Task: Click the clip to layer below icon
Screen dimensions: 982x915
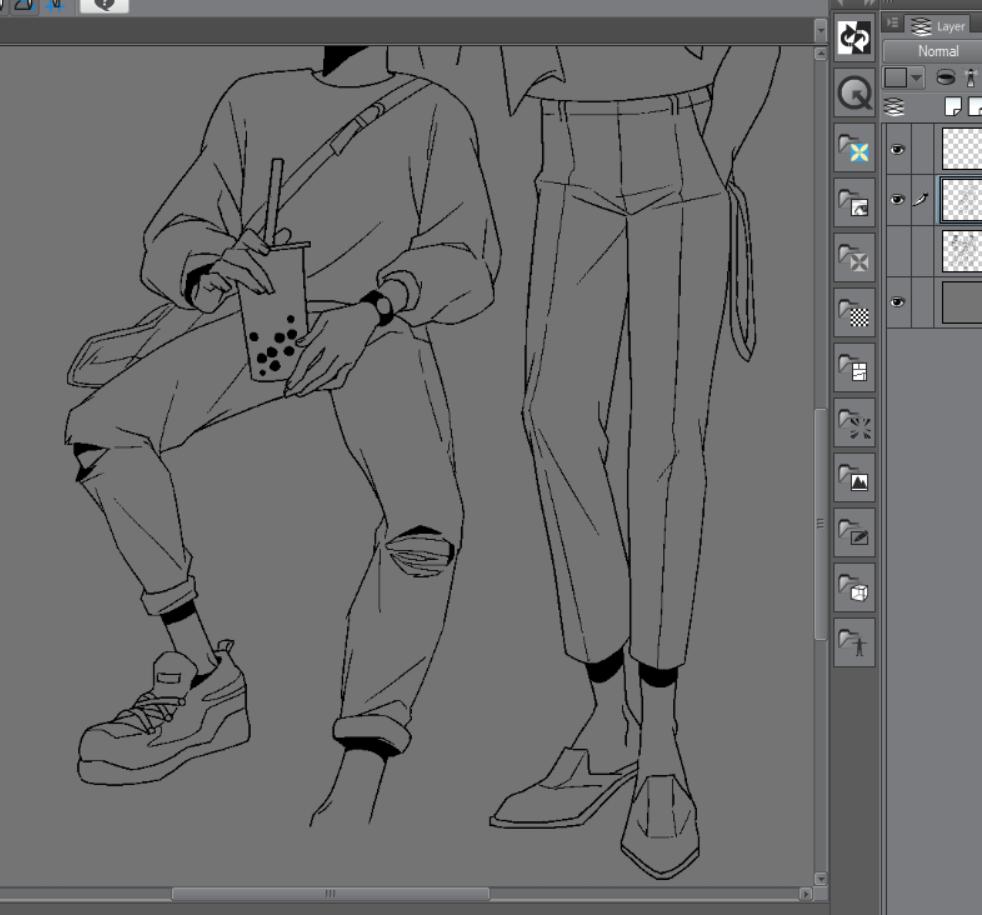Action: (x=945, y=78)
